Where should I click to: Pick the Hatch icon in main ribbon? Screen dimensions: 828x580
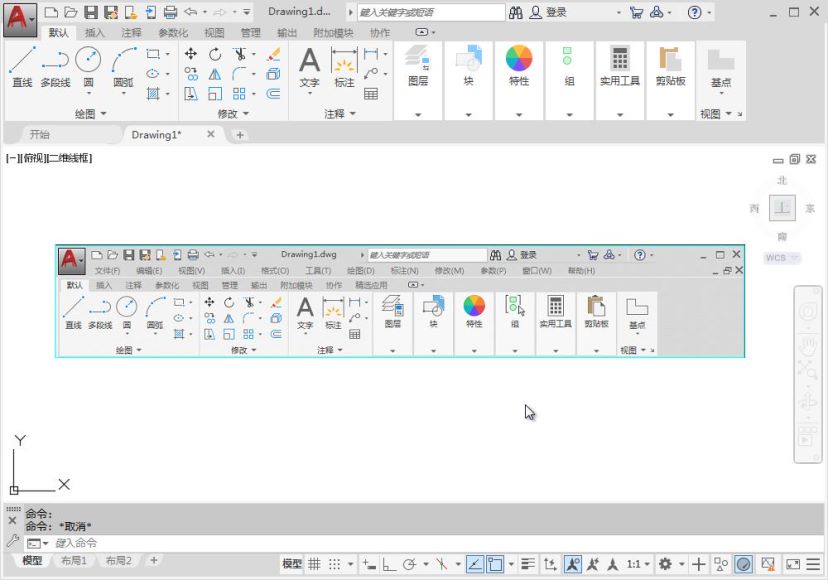(153, 94)
